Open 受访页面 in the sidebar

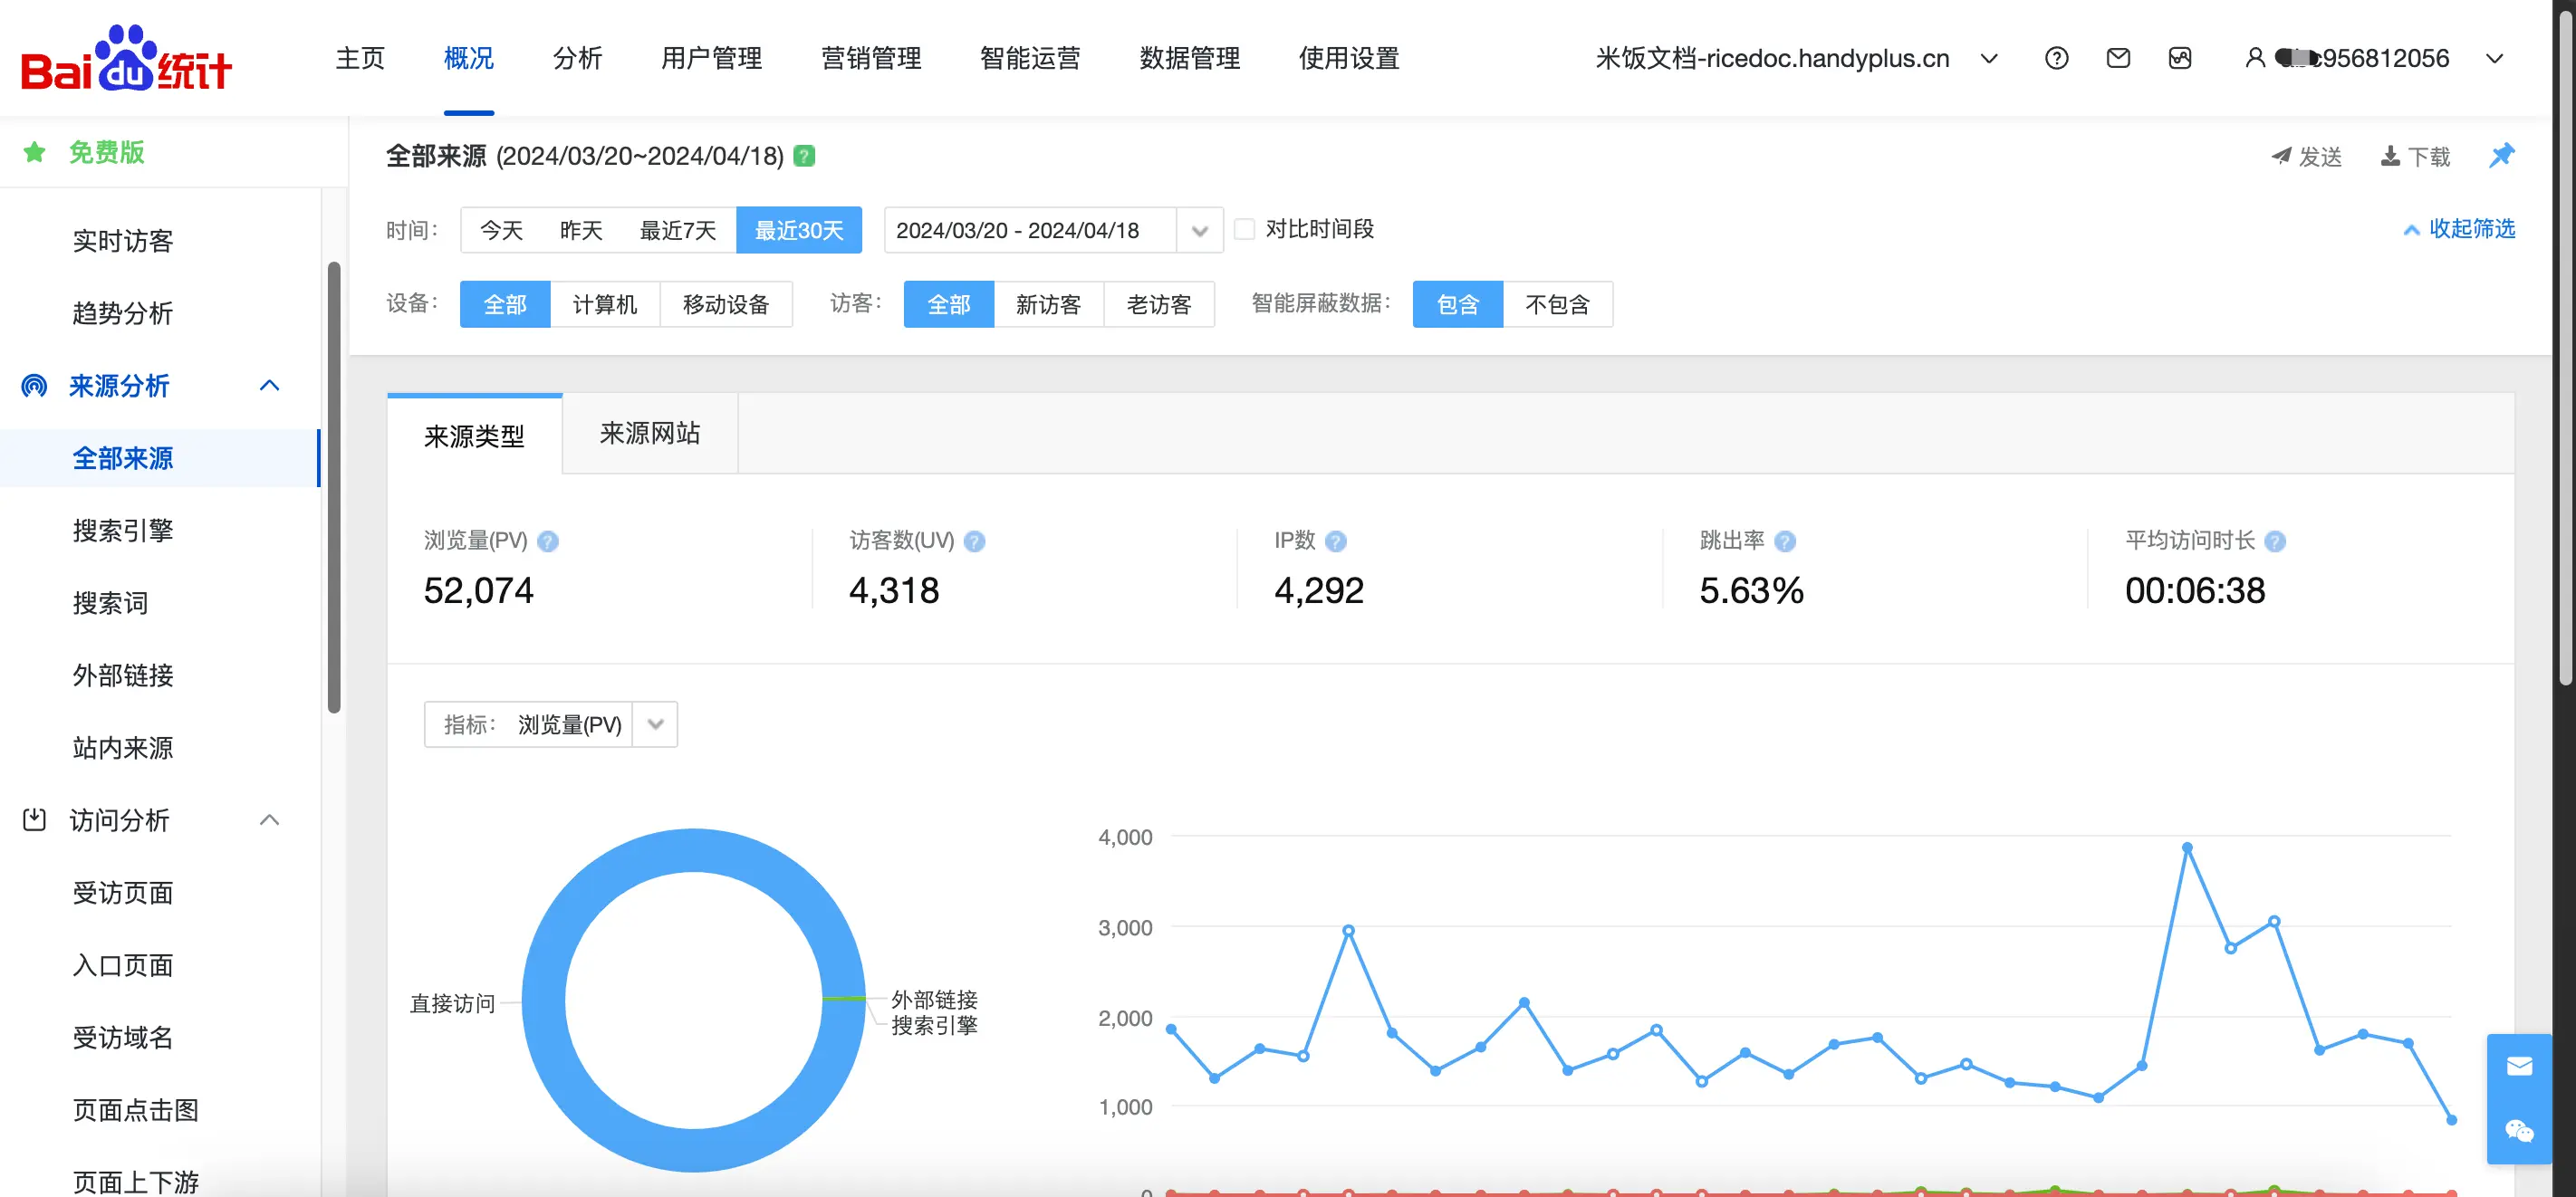pyautogui.click(x=123, y=892)
